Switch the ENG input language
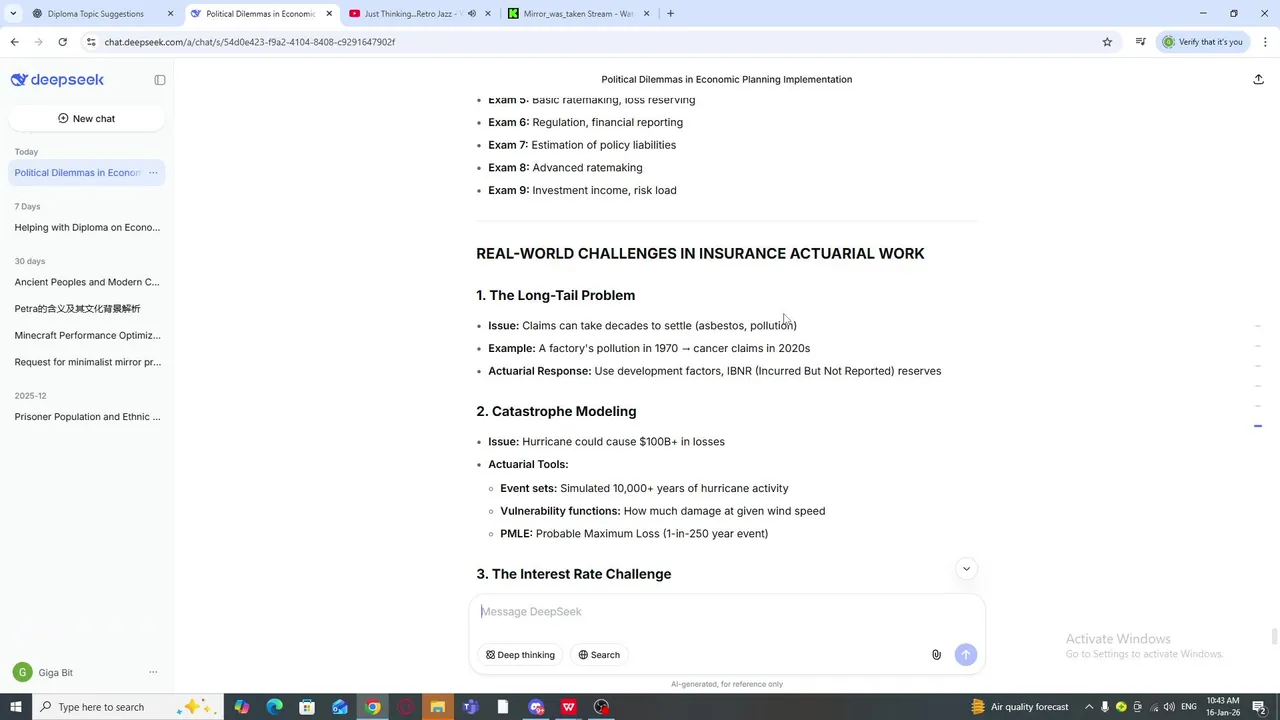The image size is (1280, 720). [1189, 707]
